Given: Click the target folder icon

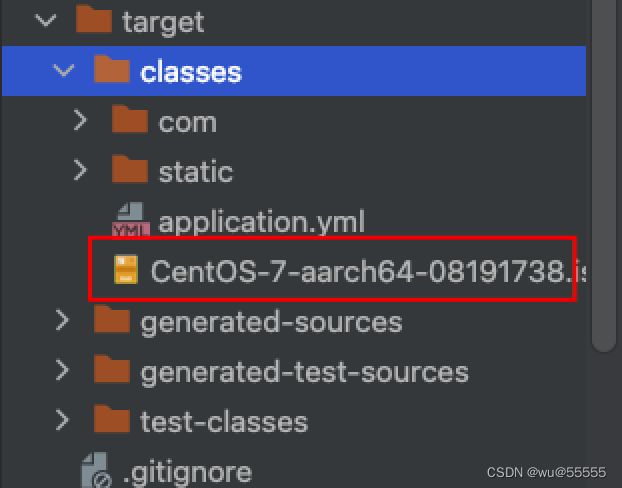Looking at the screenshot, I should point(93,20).
